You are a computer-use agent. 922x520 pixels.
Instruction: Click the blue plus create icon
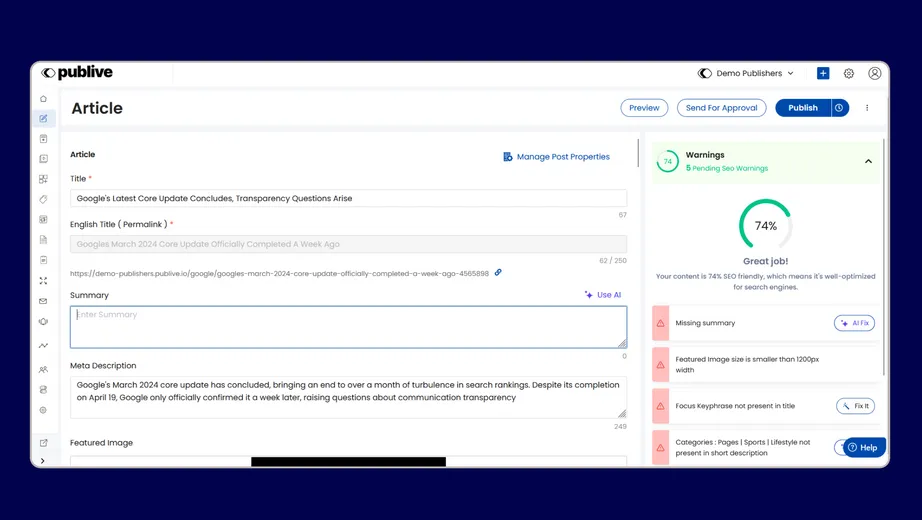[x=823, y=73]
